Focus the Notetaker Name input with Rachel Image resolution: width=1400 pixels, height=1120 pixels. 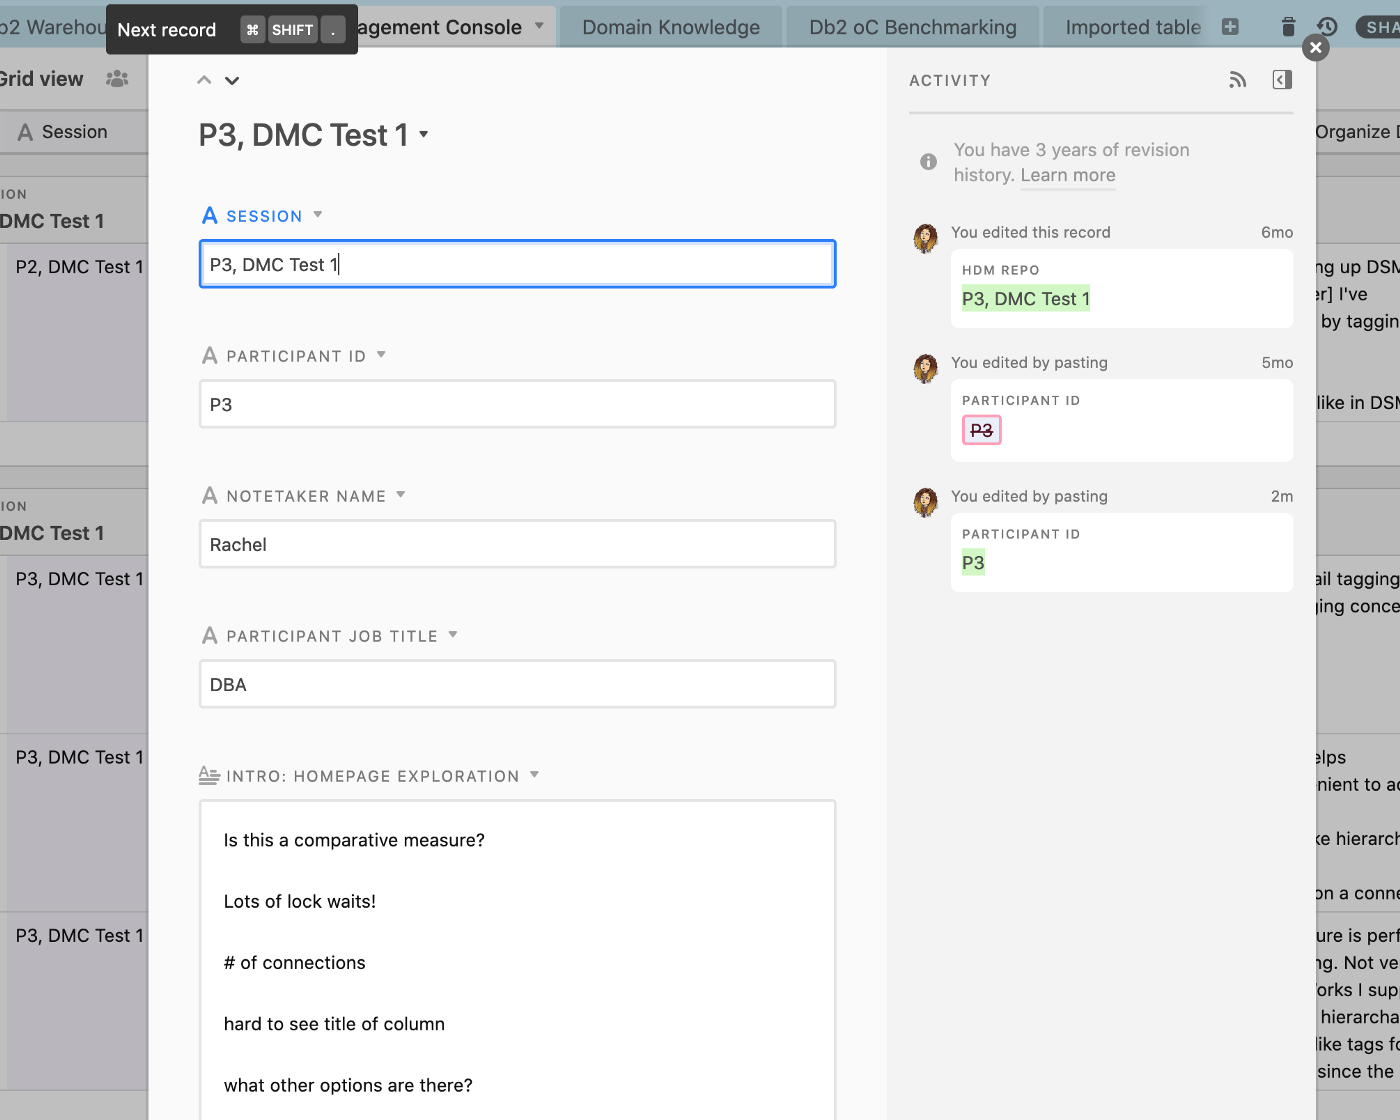pyautogui.click(x=517, y=544)
